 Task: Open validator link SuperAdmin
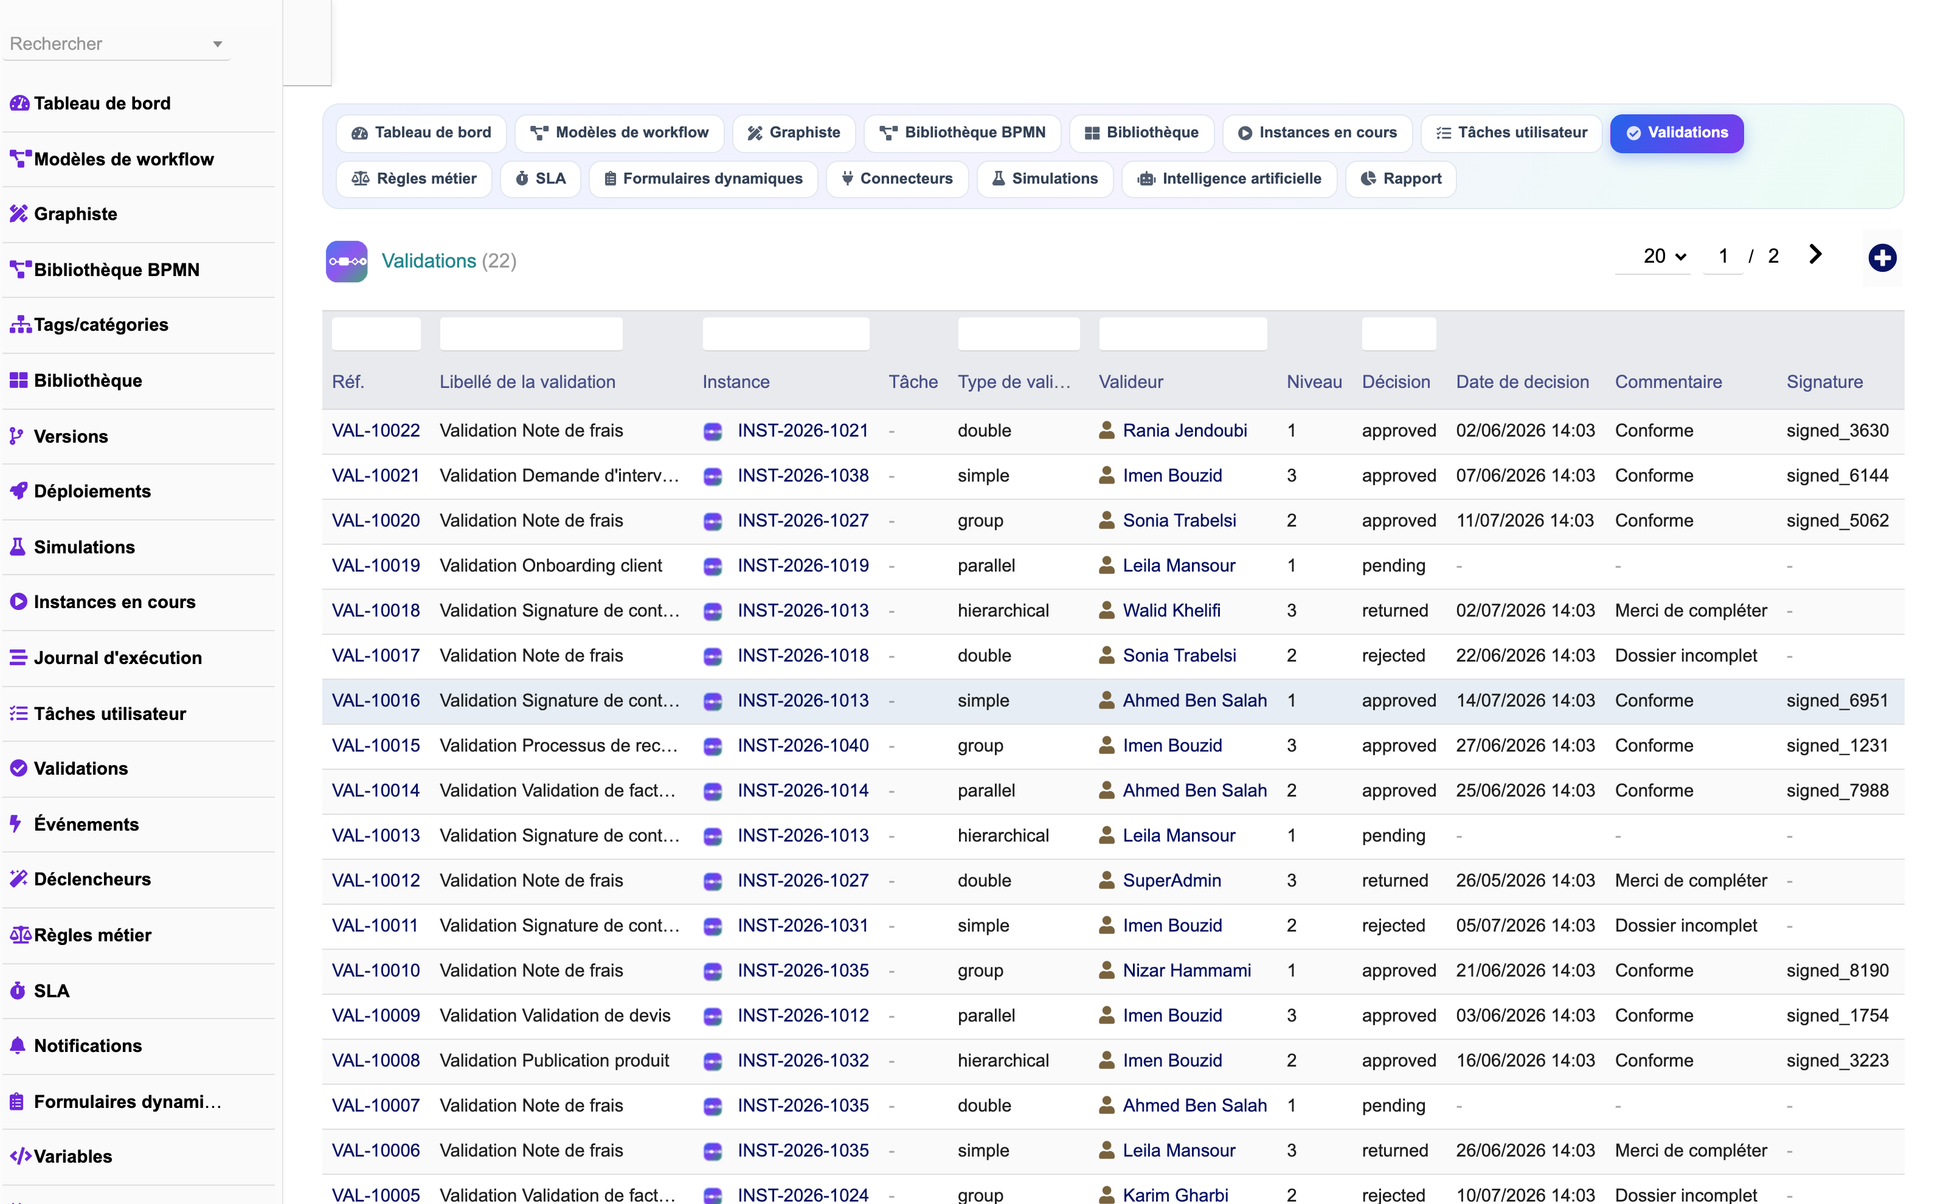click(1172, 881)
